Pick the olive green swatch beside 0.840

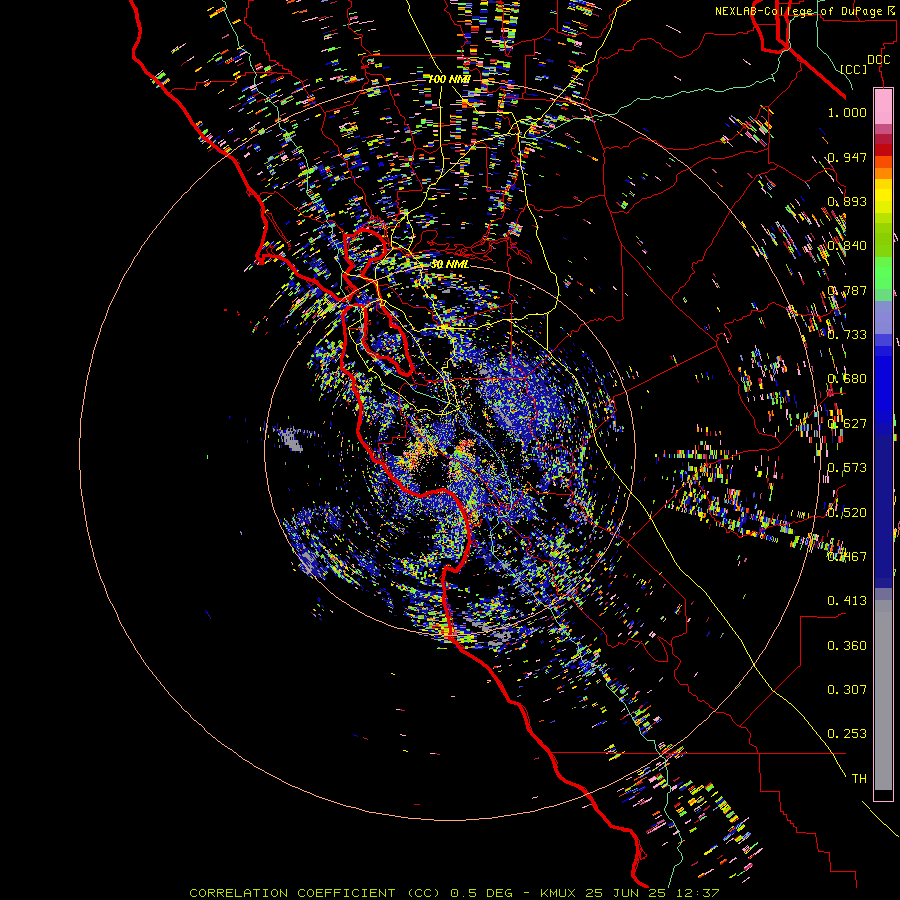[x=883, y=240]
